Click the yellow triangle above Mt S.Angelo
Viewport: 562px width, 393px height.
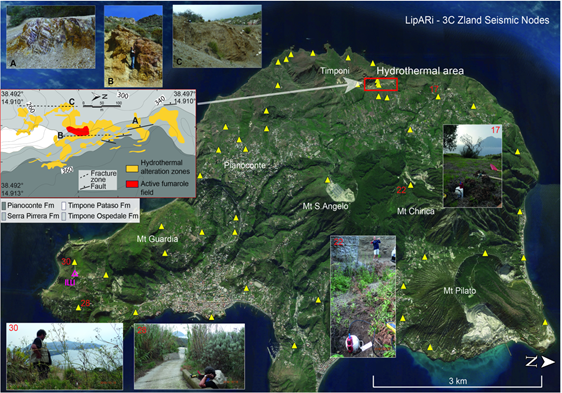[x=327, y=180]
